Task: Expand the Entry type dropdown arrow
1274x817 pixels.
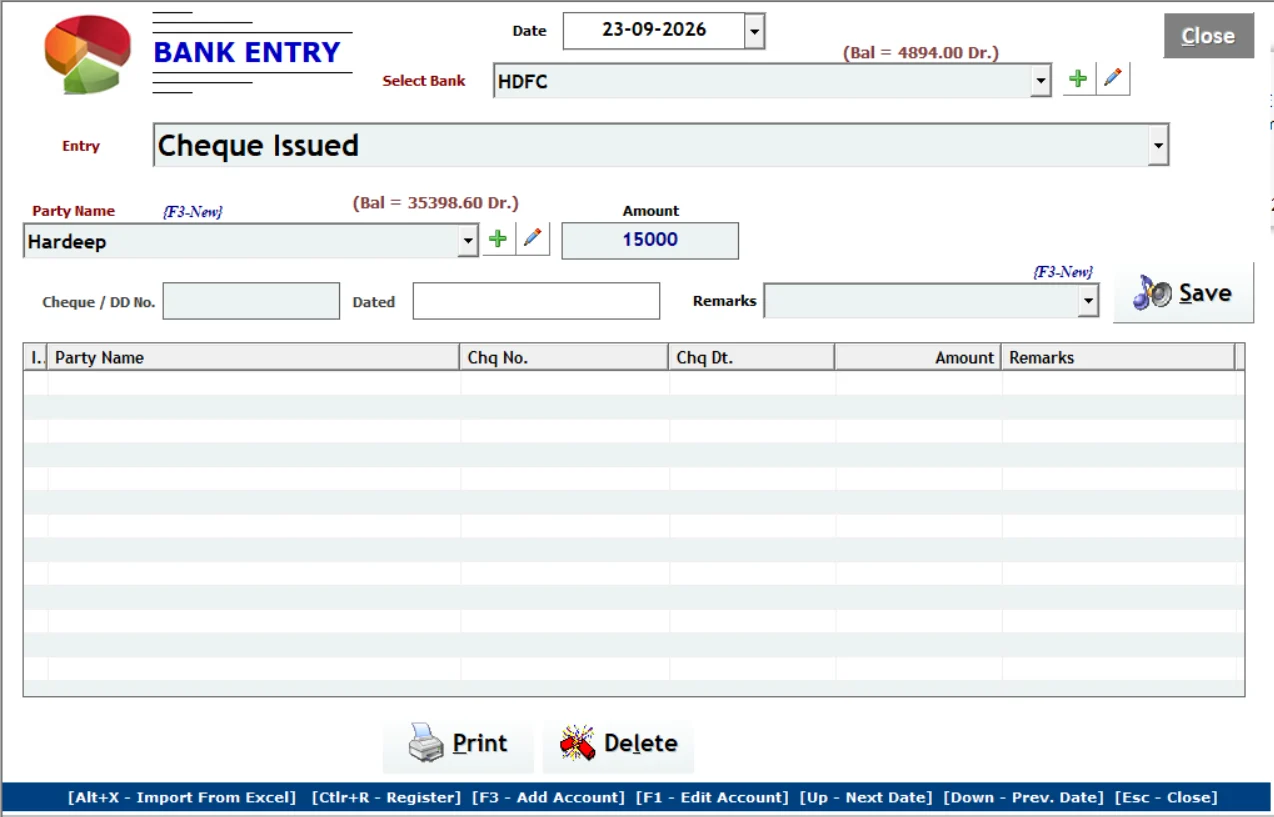Action: click(1158, 146)
